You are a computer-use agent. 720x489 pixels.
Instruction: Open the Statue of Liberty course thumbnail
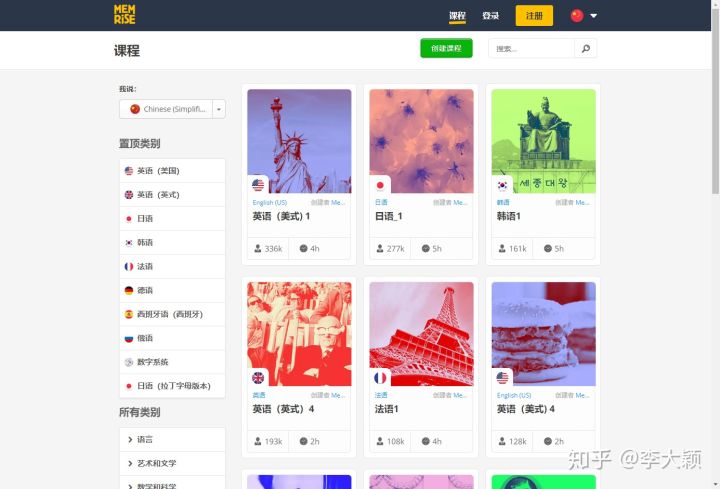299,141
